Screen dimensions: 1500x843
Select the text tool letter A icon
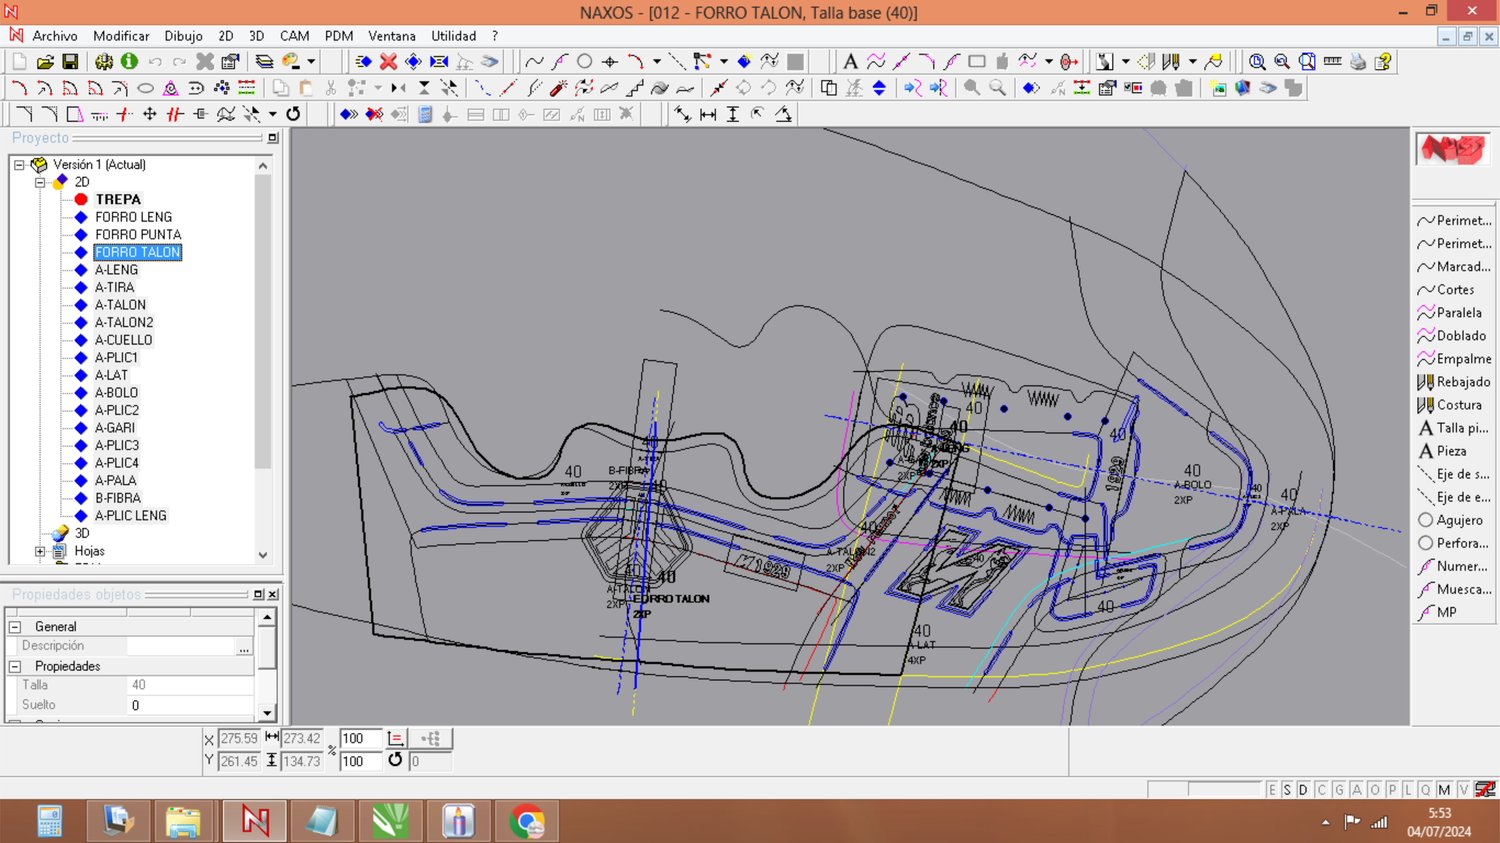(850, 62)
